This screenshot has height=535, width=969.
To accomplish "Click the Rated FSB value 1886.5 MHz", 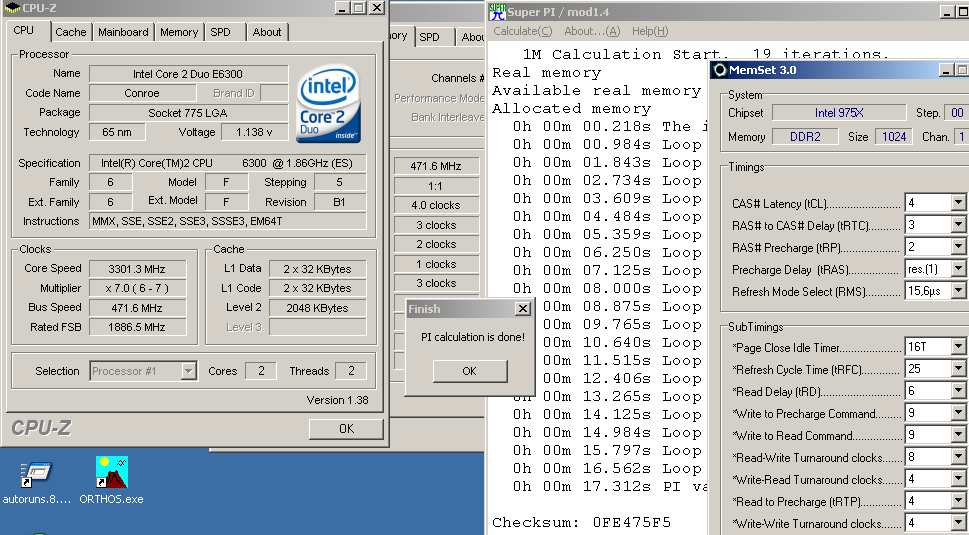I will tap(137, 327).
